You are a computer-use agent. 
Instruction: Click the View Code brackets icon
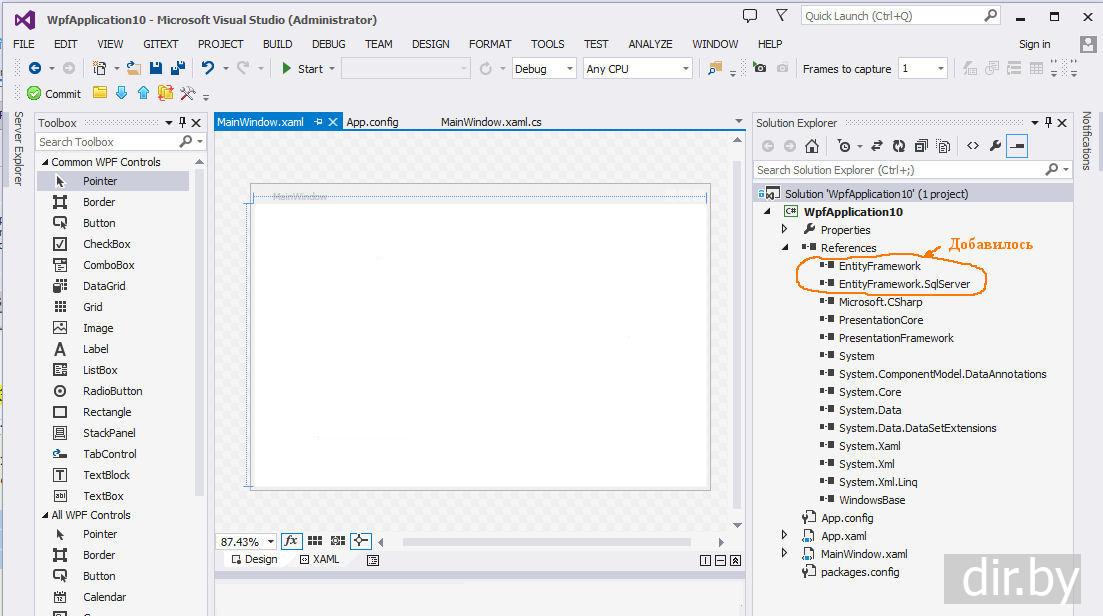point(972,146)
